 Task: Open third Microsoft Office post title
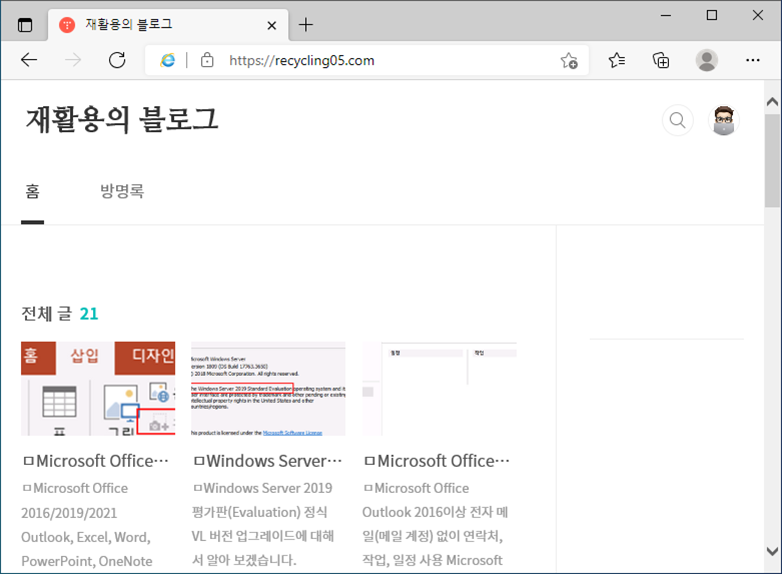point(437,461)
